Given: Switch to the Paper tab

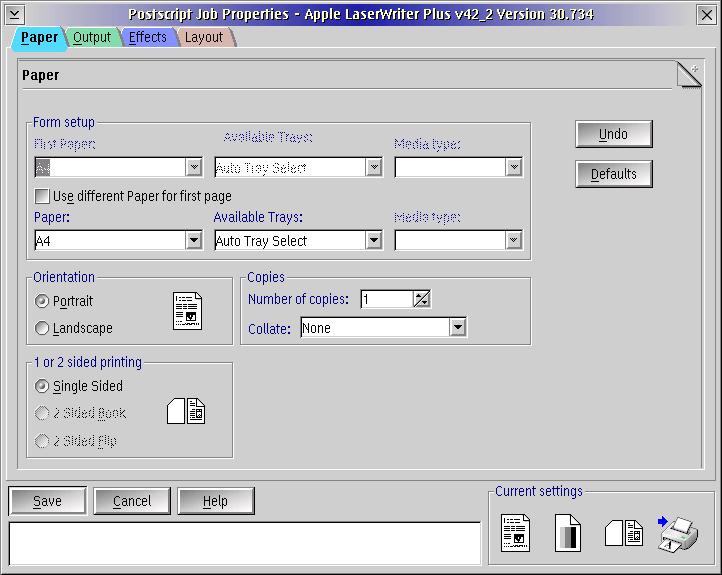Looking at the screenshot, I should coord(39,37).
